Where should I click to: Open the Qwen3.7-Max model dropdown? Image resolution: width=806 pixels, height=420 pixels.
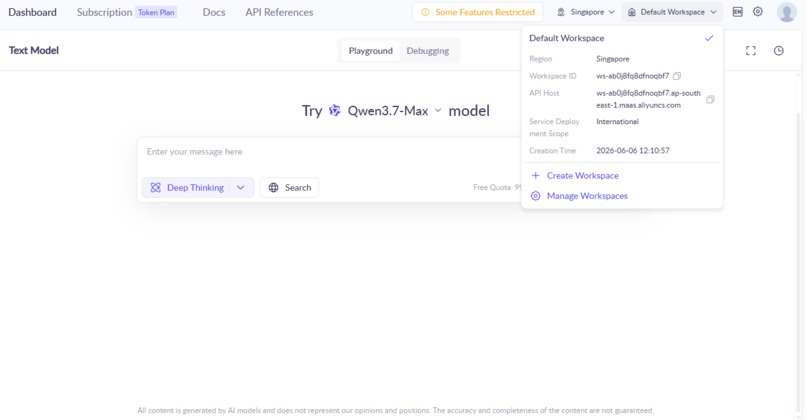pos(394,111)
